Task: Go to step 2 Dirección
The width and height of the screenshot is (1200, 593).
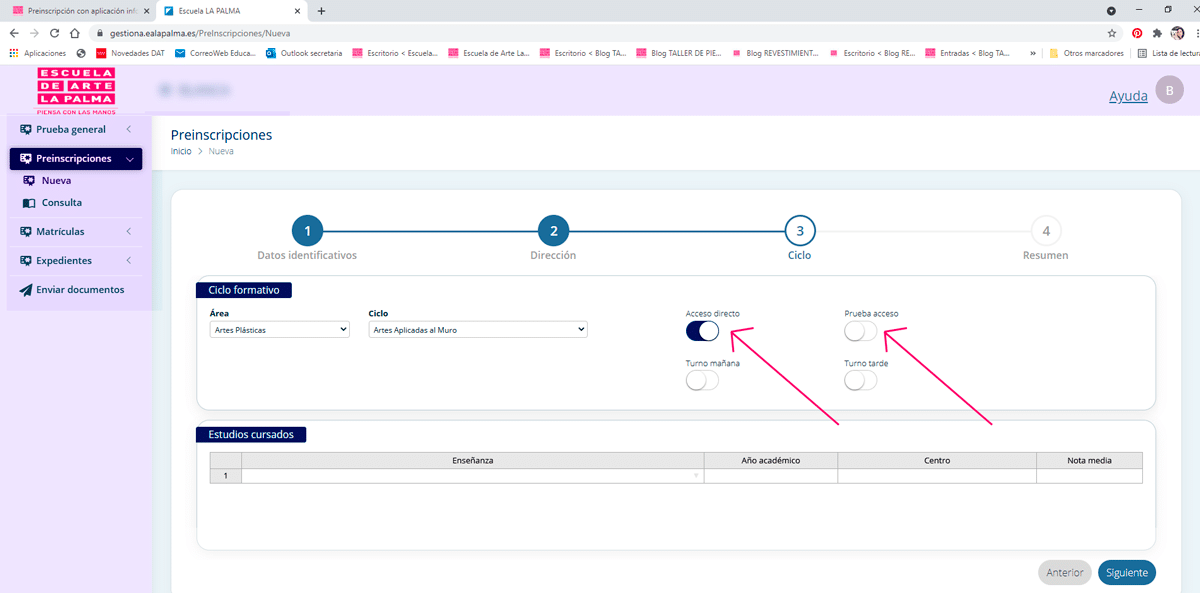Action: click(553, 231)
